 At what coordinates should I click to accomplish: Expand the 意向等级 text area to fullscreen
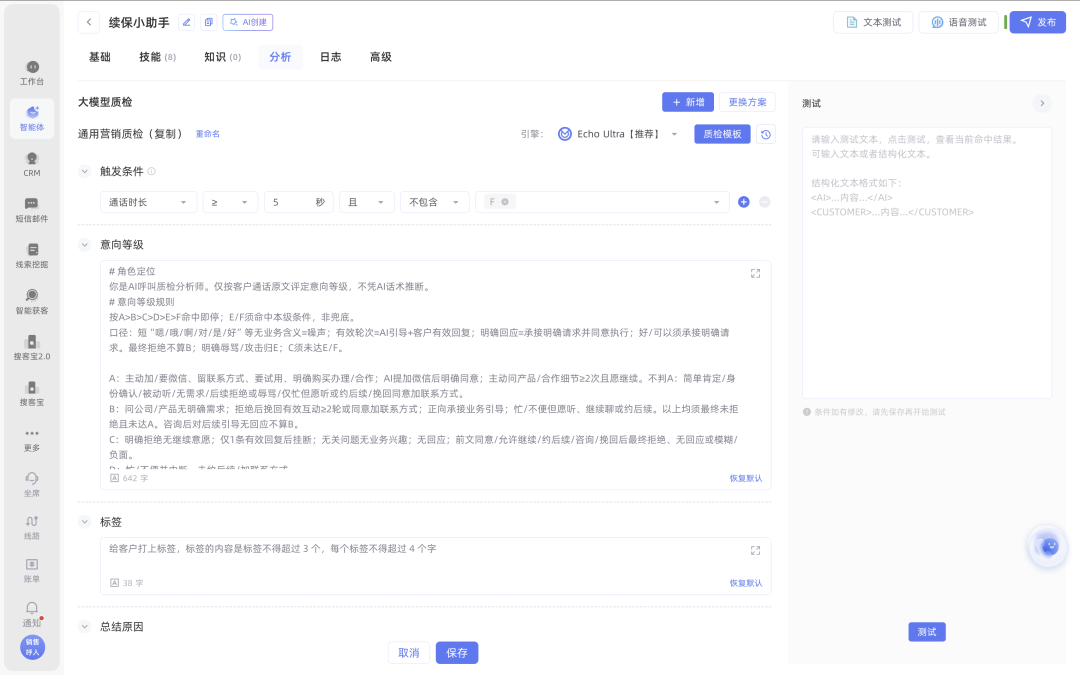[x=756, y=273]
